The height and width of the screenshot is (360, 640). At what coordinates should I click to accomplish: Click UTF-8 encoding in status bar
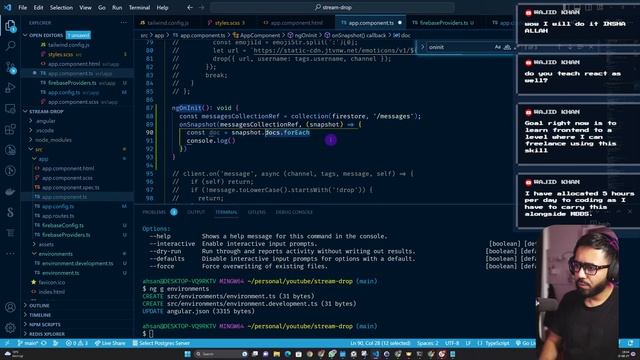click(x=452, y=343)
